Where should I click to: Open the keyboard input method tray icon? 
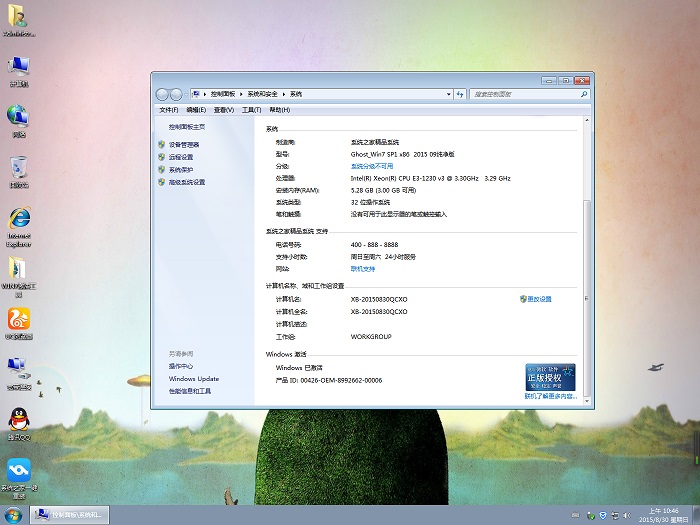tap(575, 516)
